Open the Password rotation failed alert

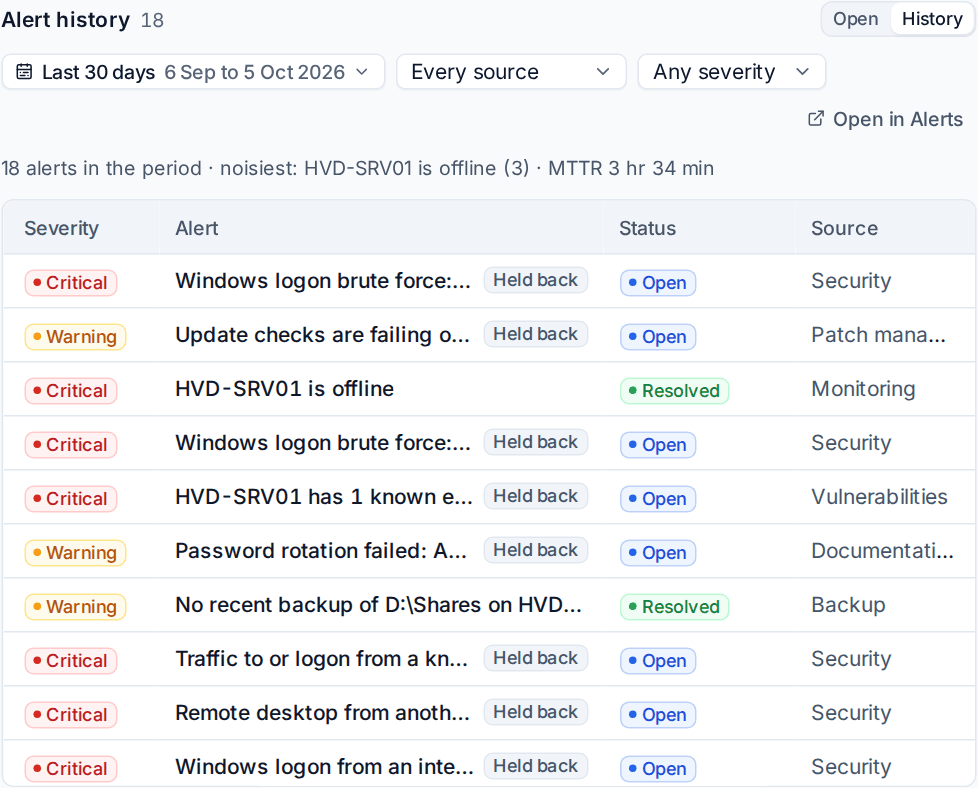[321, 551]
